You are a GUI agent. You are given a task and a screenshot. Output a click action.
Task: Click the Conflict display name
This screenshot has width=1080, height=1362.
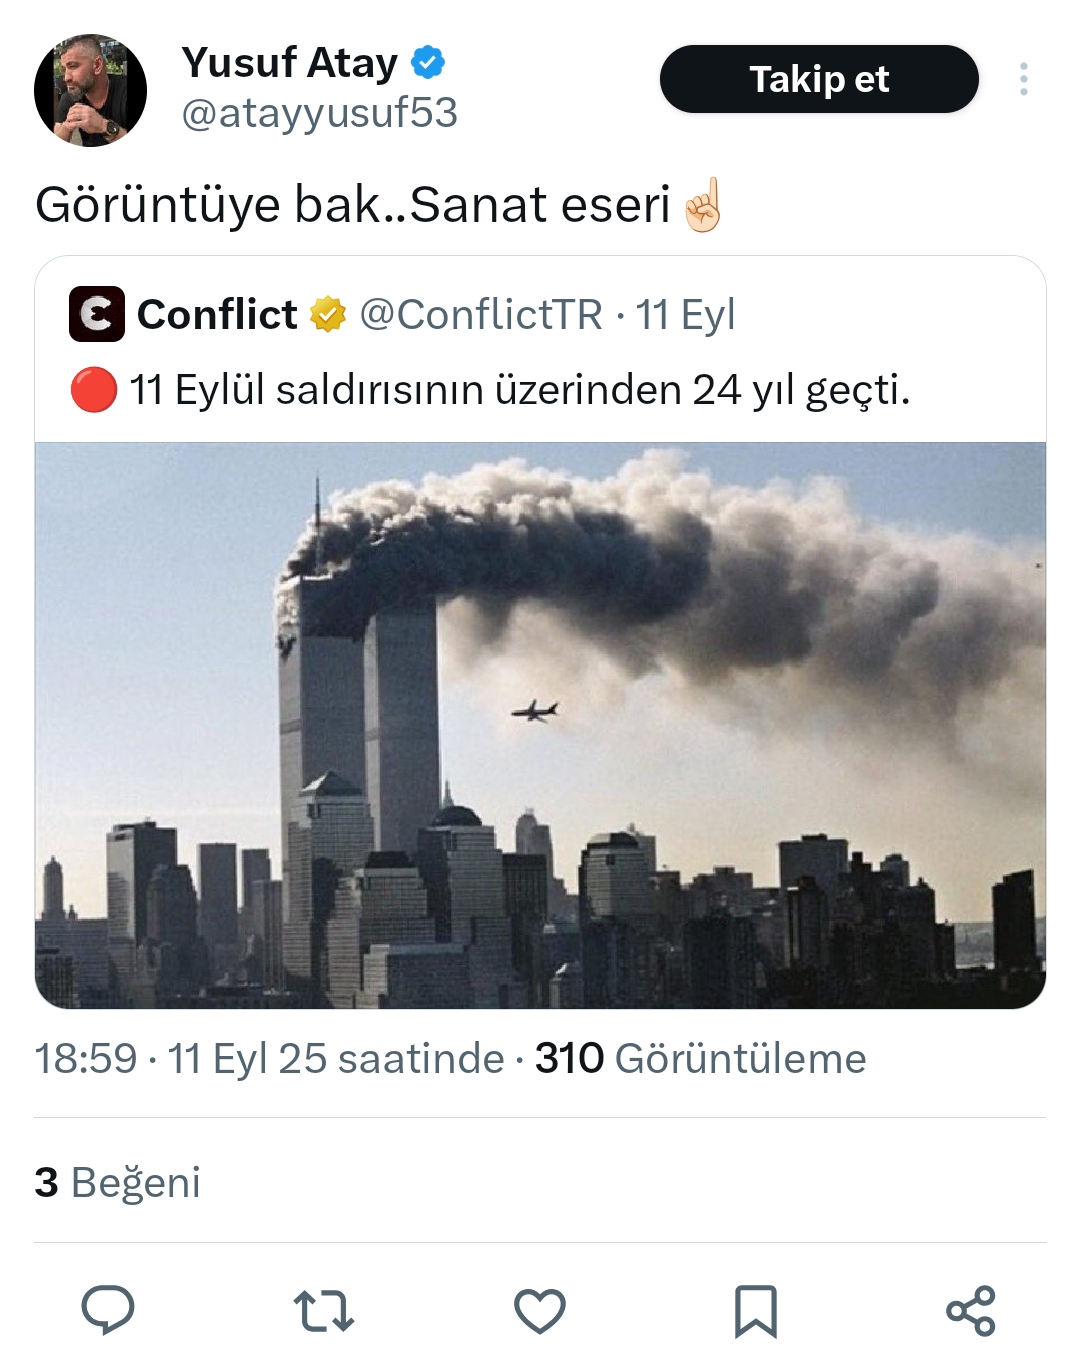tap(217, 315)
